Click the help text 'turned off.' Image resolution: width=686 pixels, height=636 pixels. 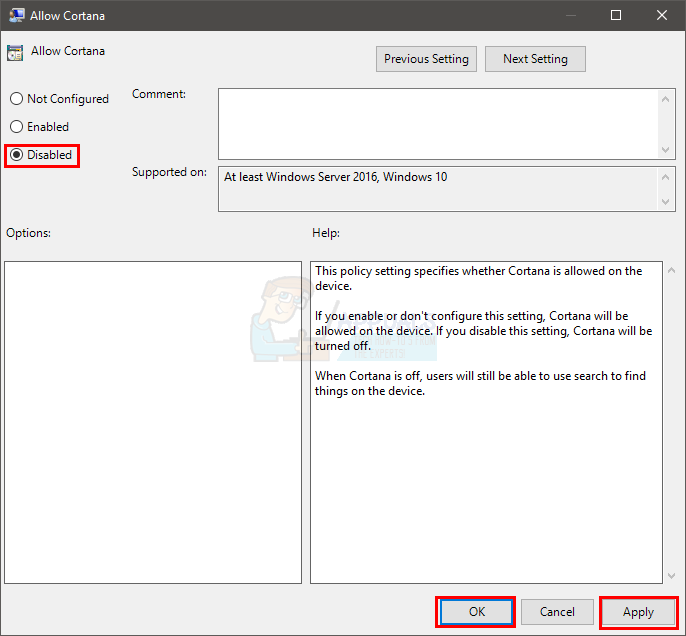343,346
